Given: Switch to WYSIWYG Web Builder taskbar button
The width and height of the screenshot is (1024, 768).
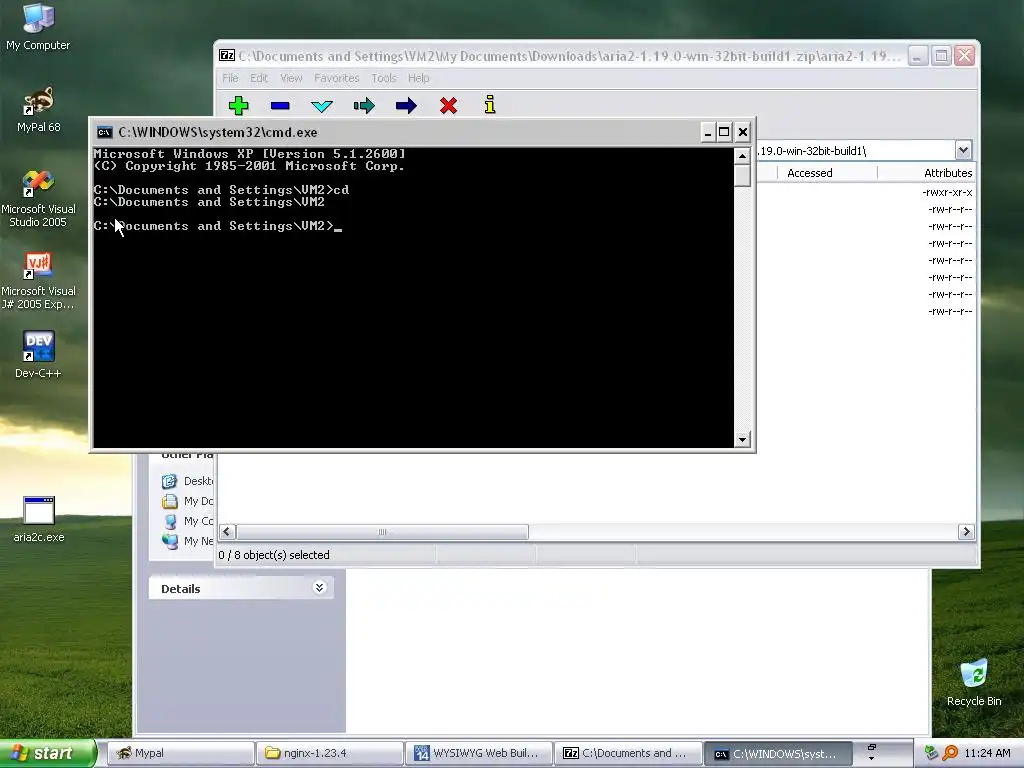Looking at the screenshot, I should pos(479,753).
